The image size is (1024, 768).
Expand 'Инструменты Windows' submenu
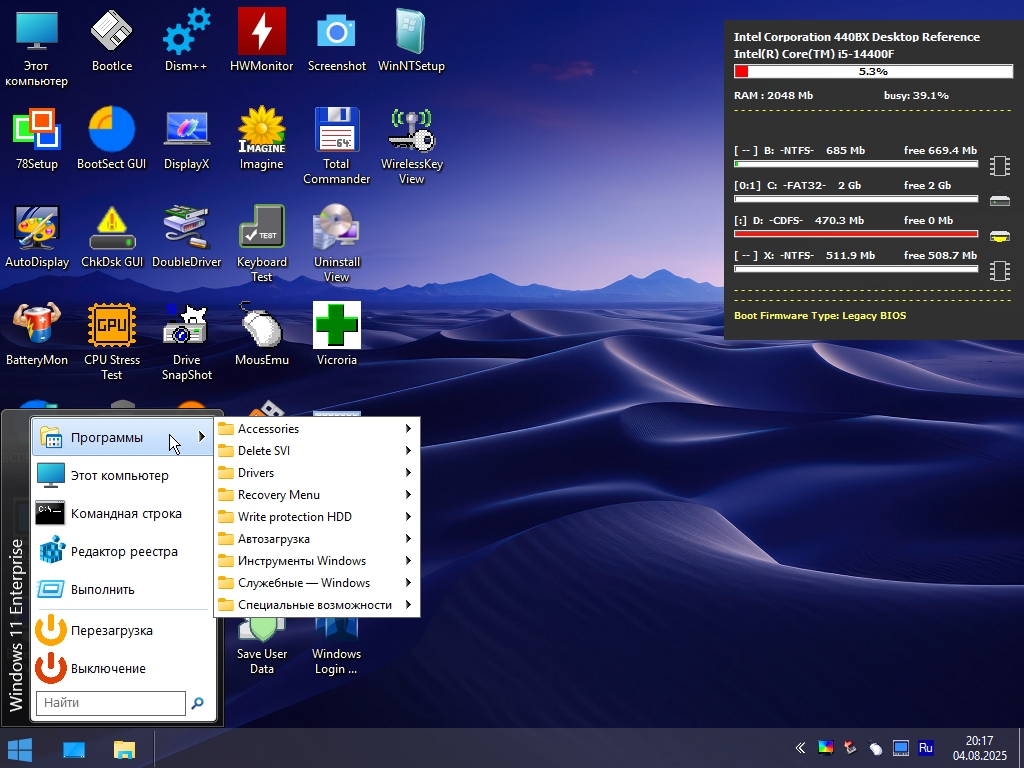pyautogui.click(x=317, y=561)
